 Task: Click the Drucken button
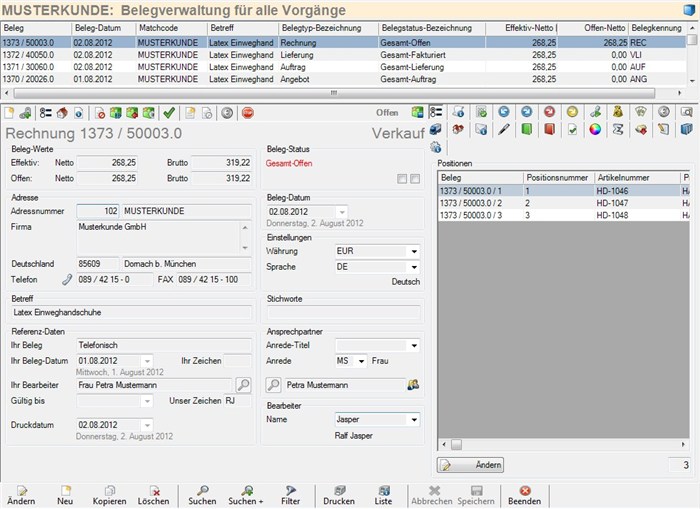point(339,496)
